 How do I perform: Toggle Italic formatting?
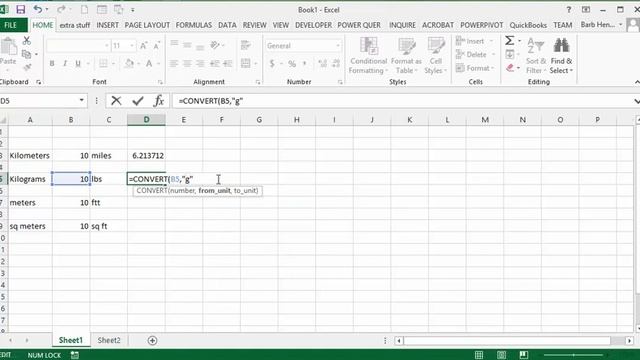click(x=64, y=63)
